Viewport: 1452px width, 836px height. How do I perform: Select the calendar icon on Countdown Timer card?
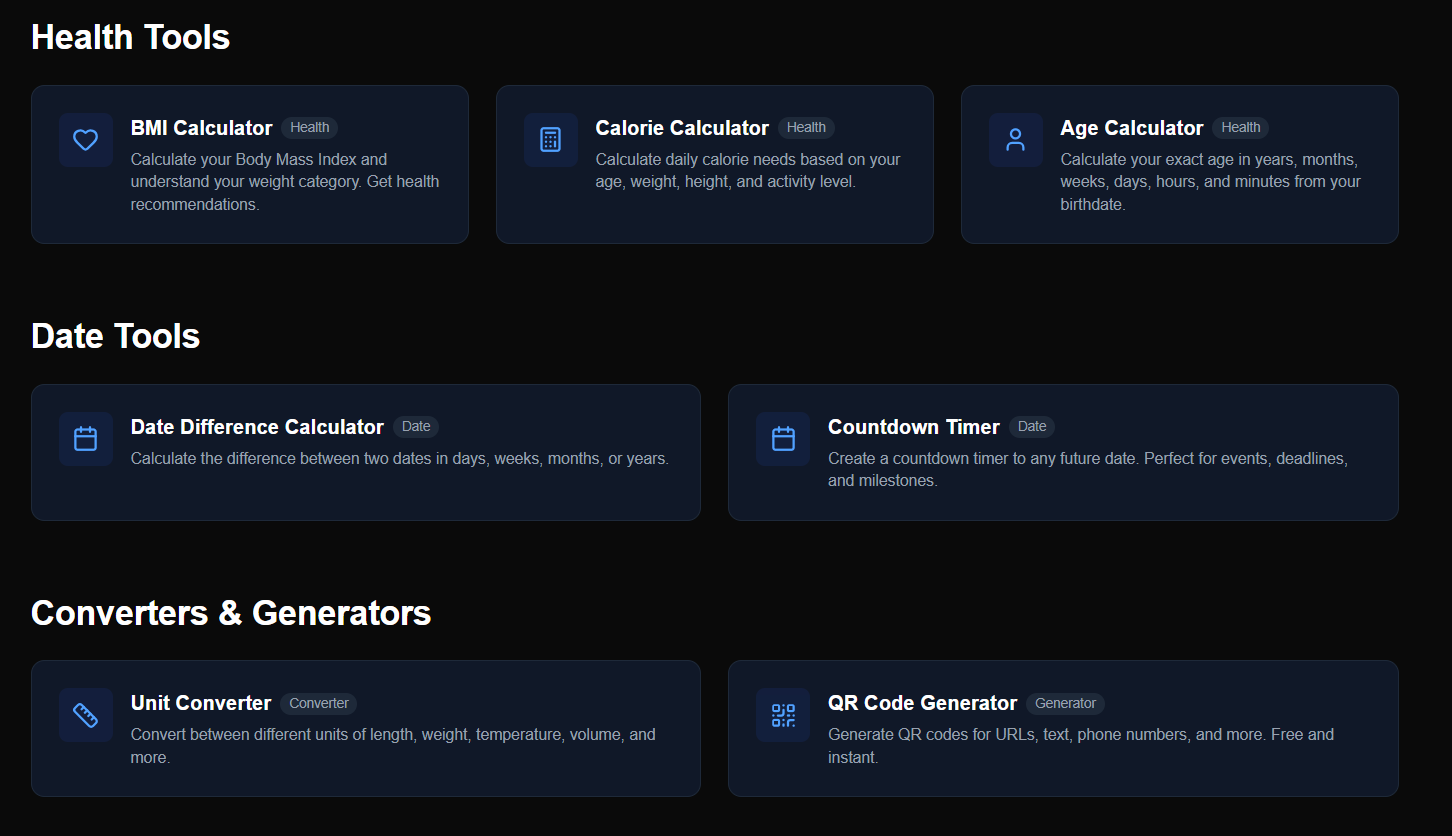[783, 439]
